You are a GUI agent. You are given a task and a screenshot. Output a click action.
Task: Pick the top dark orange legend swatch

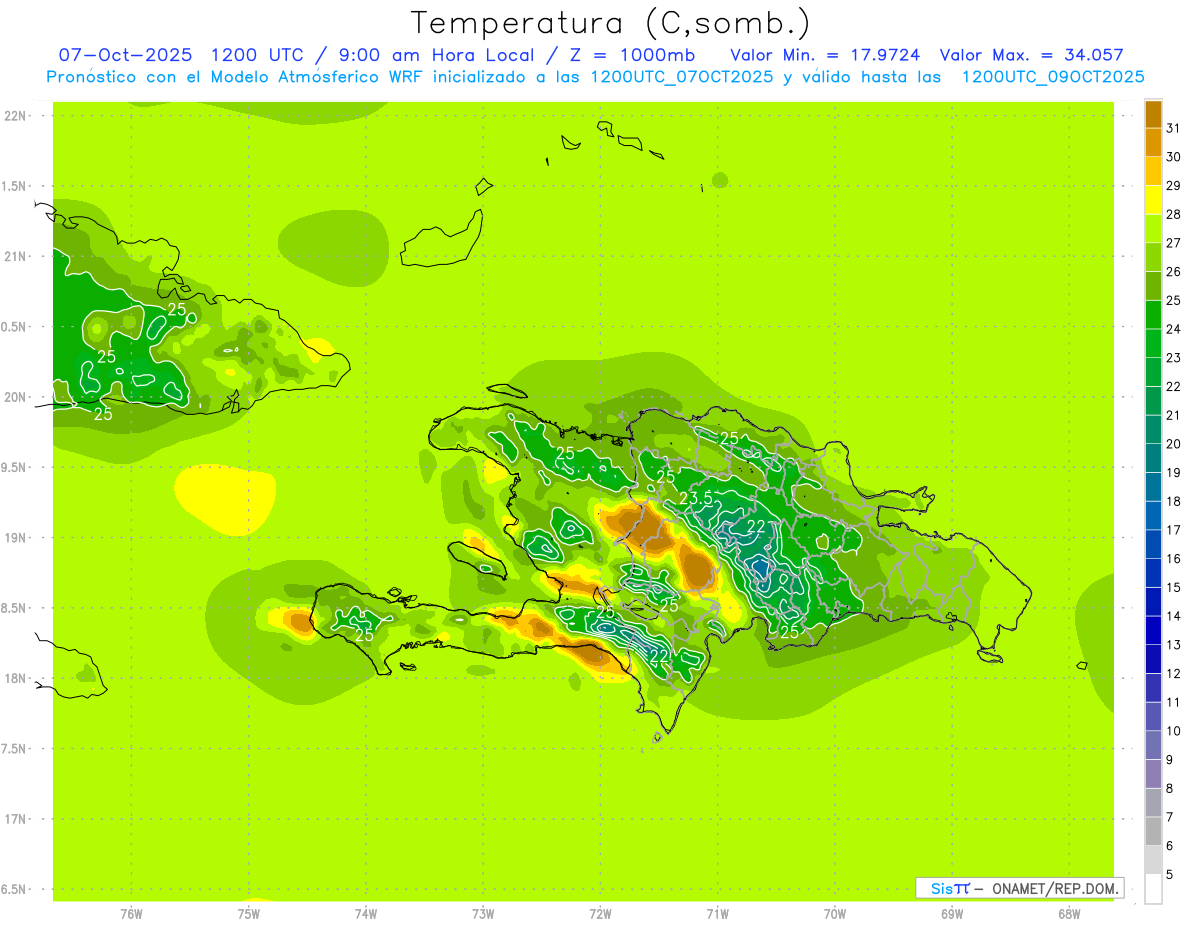[1153, 114]
